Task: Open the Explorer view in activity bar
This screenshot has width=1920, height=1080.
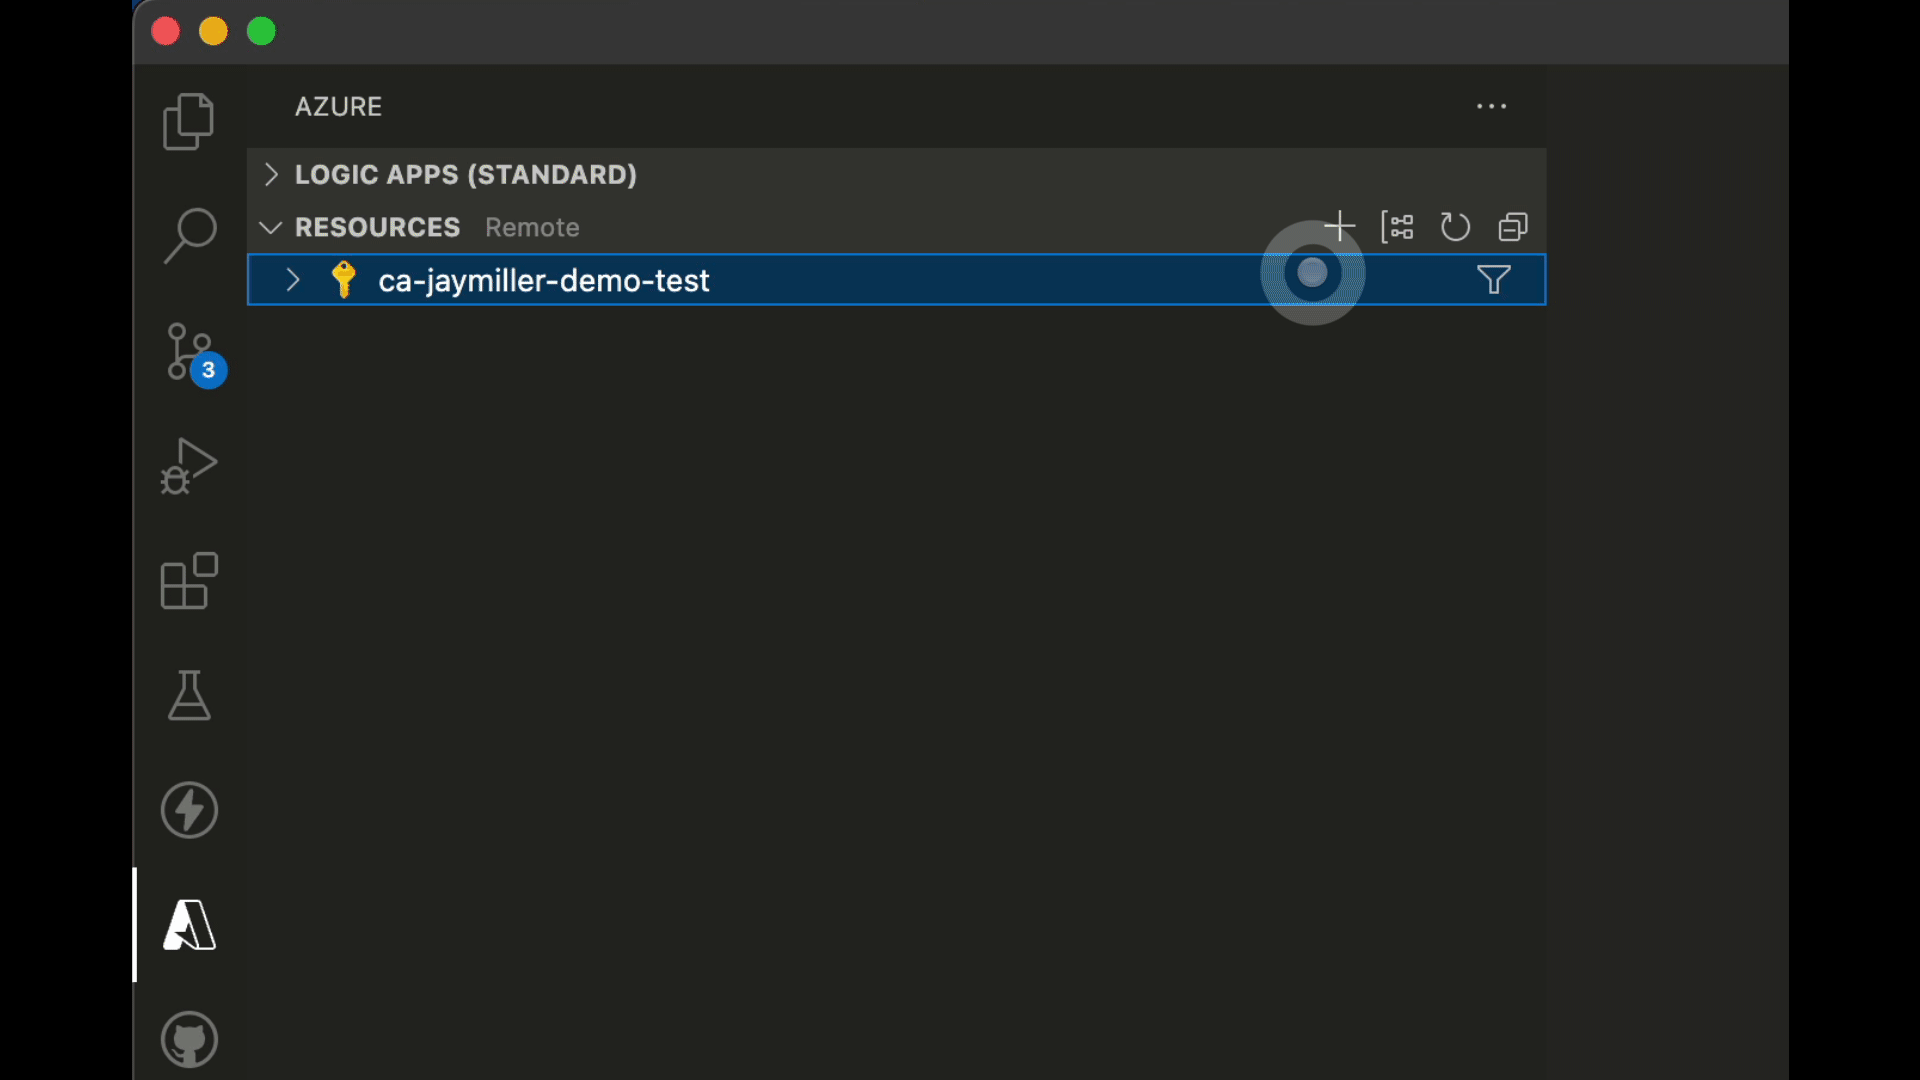Action: click(189, 121)
